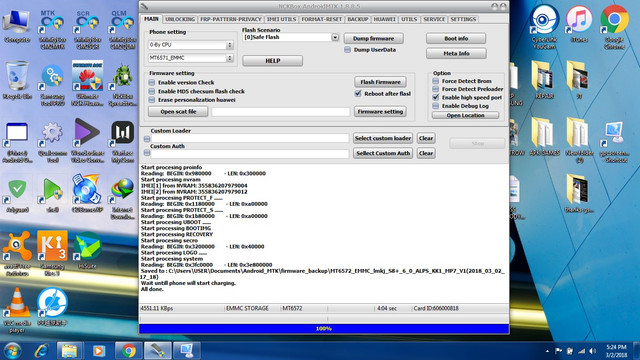Open the BACKUP tab
640x360 pixels.
(358, 19)
